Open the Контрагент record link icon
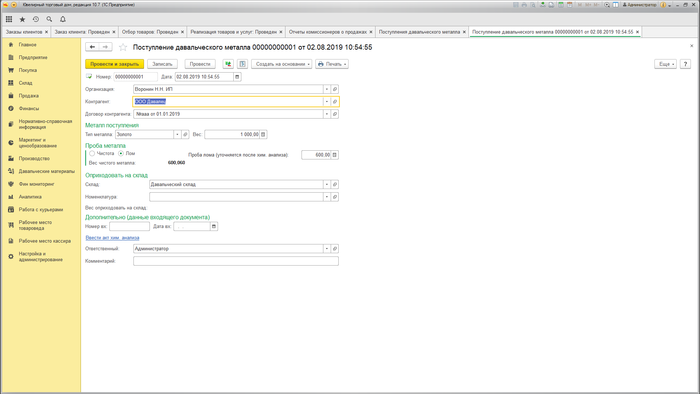The height and width of the screenshot is (394, 700). click(334, 102)
